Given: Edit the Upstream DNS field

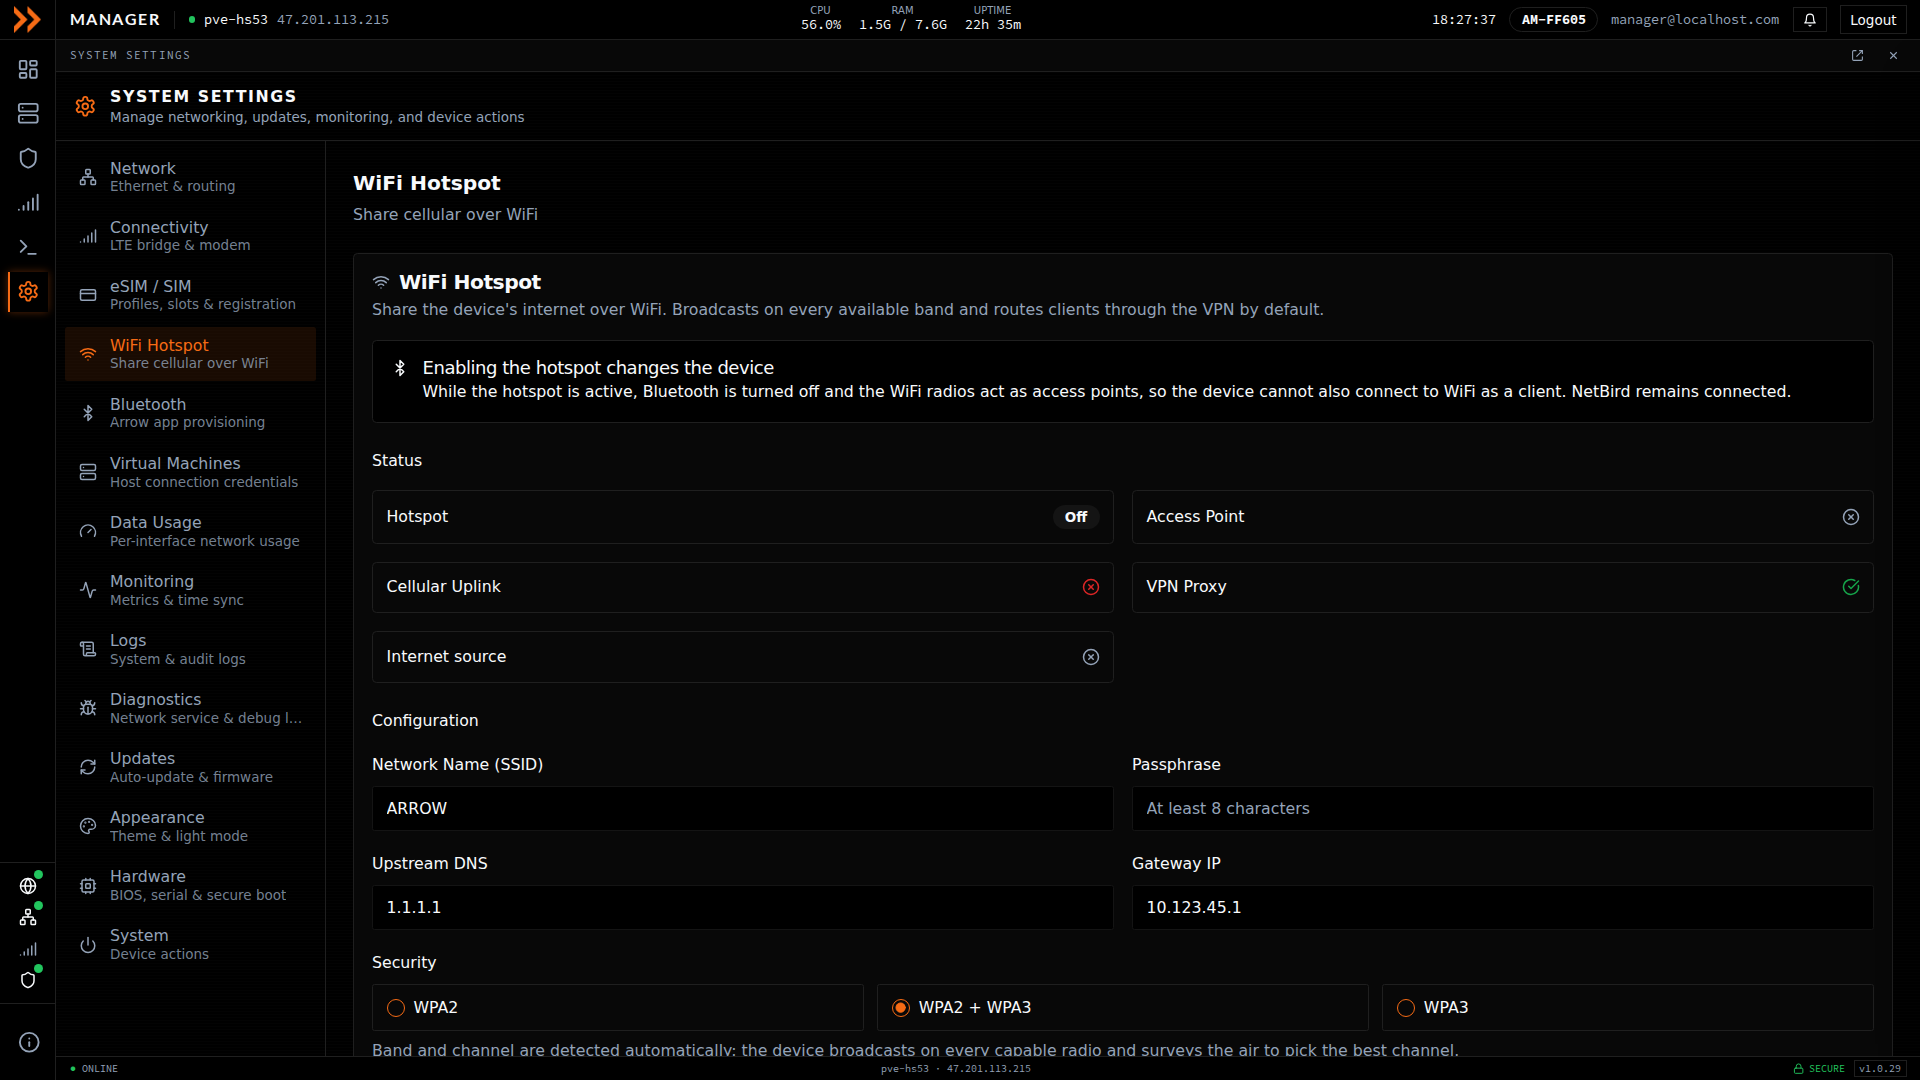Looking at the screenshot, I should 742,907.
